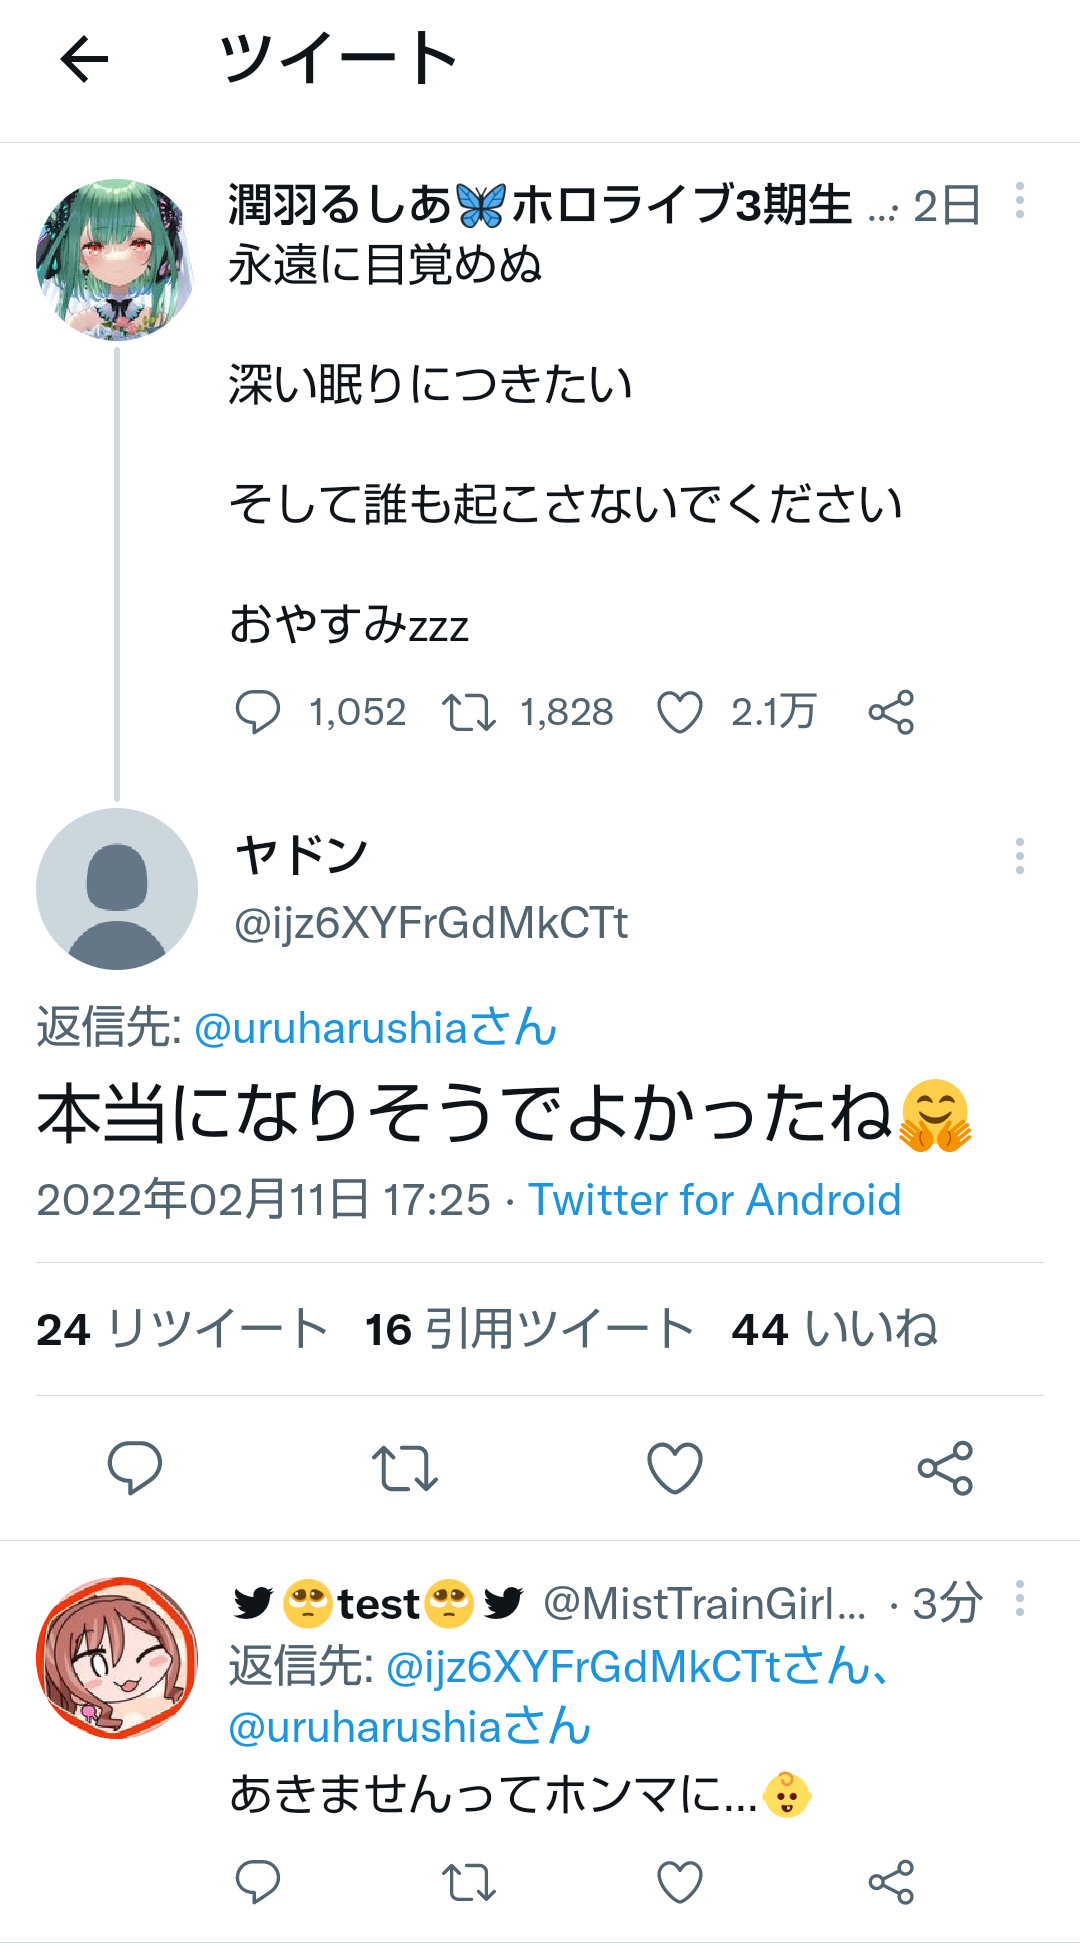Reply to test's comment
Screen dimensions: 1080x1943
(x=257, y=1882)
